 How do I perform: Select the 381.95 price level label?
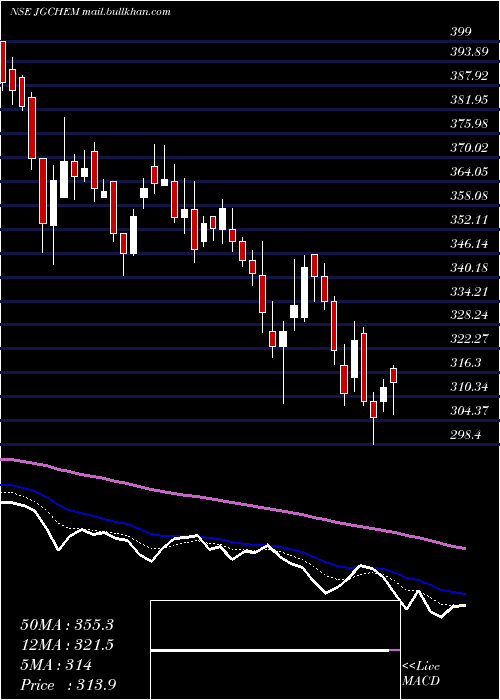468,100
